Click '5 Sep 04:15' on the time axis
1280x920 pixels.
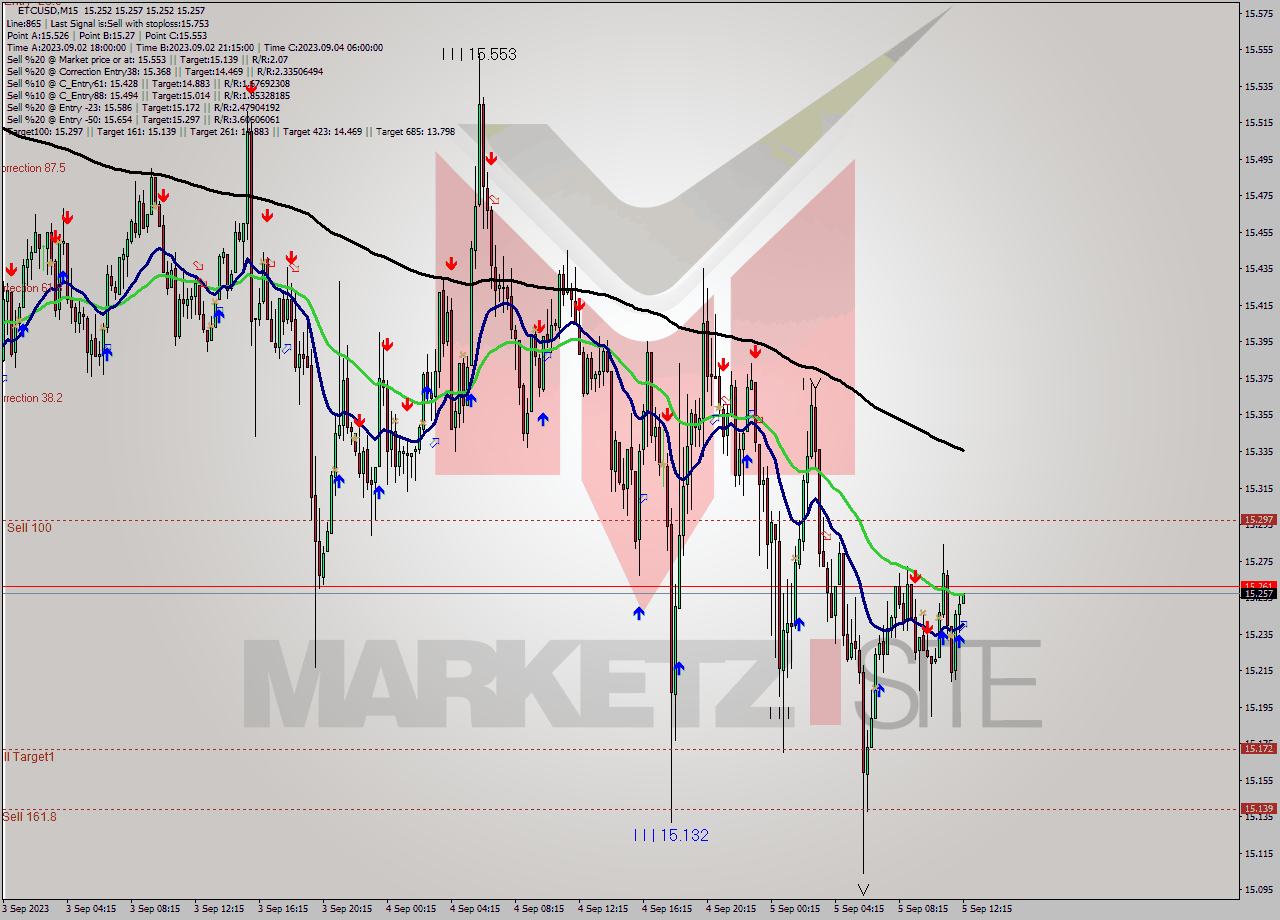pyautogui.click(x=859, y=909)
